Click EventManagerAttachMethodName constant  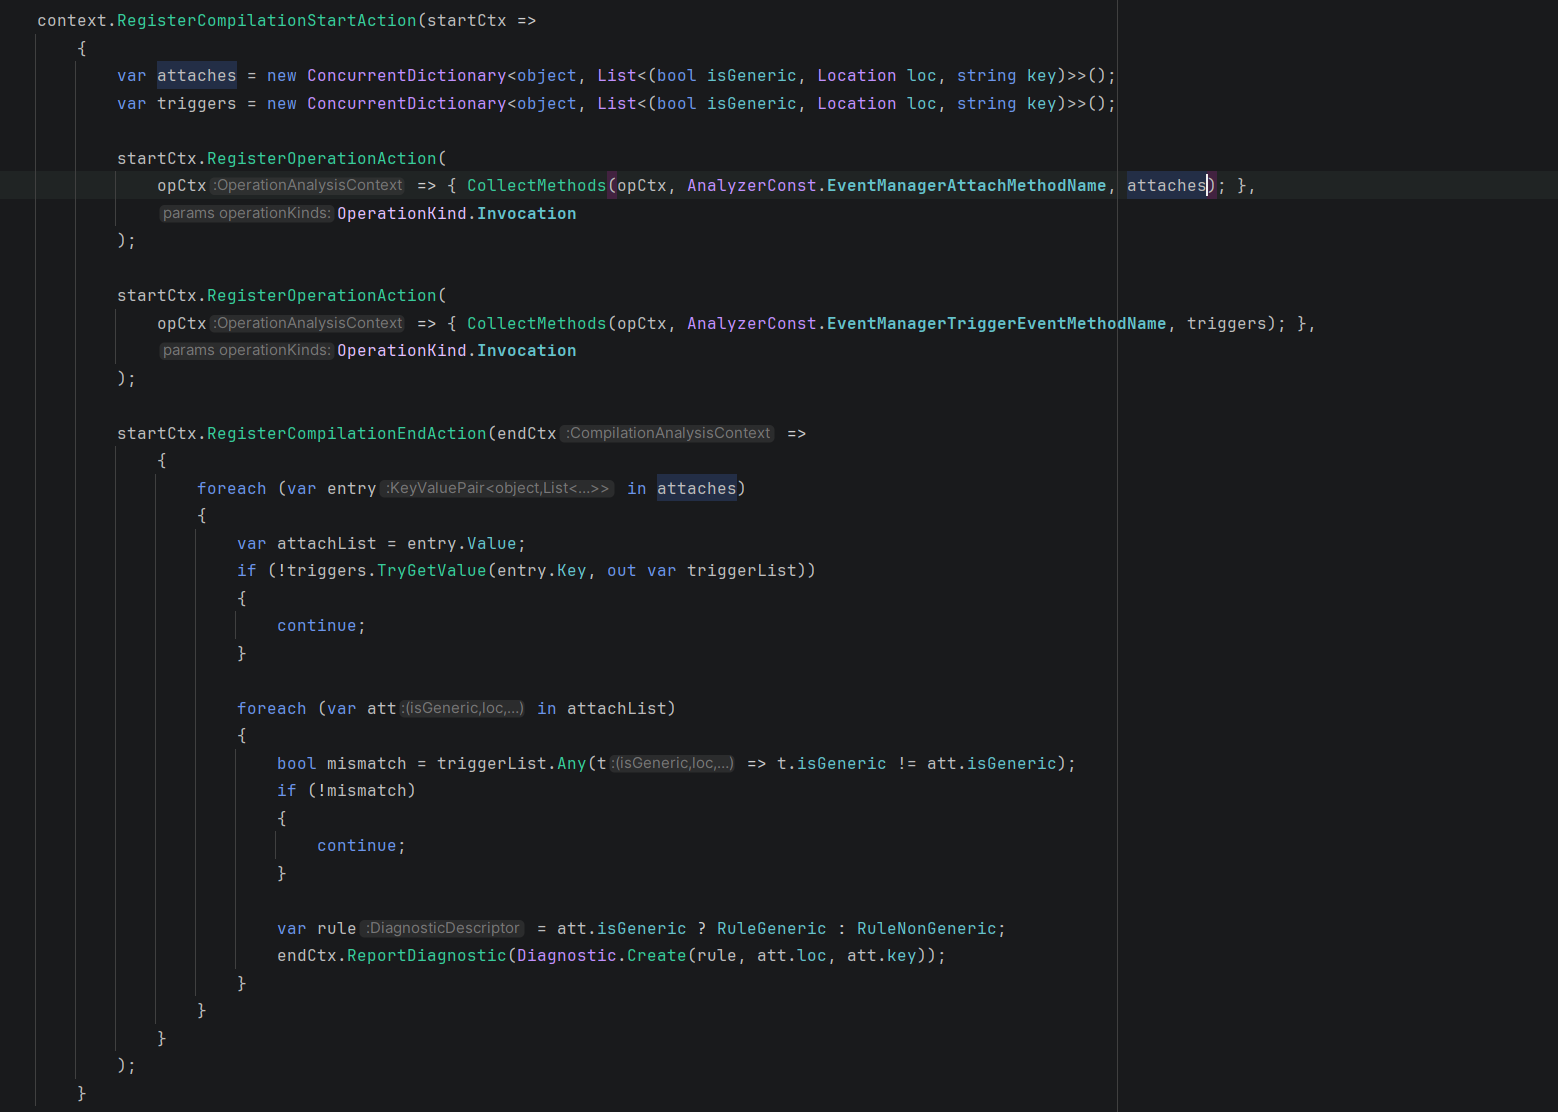967,185
